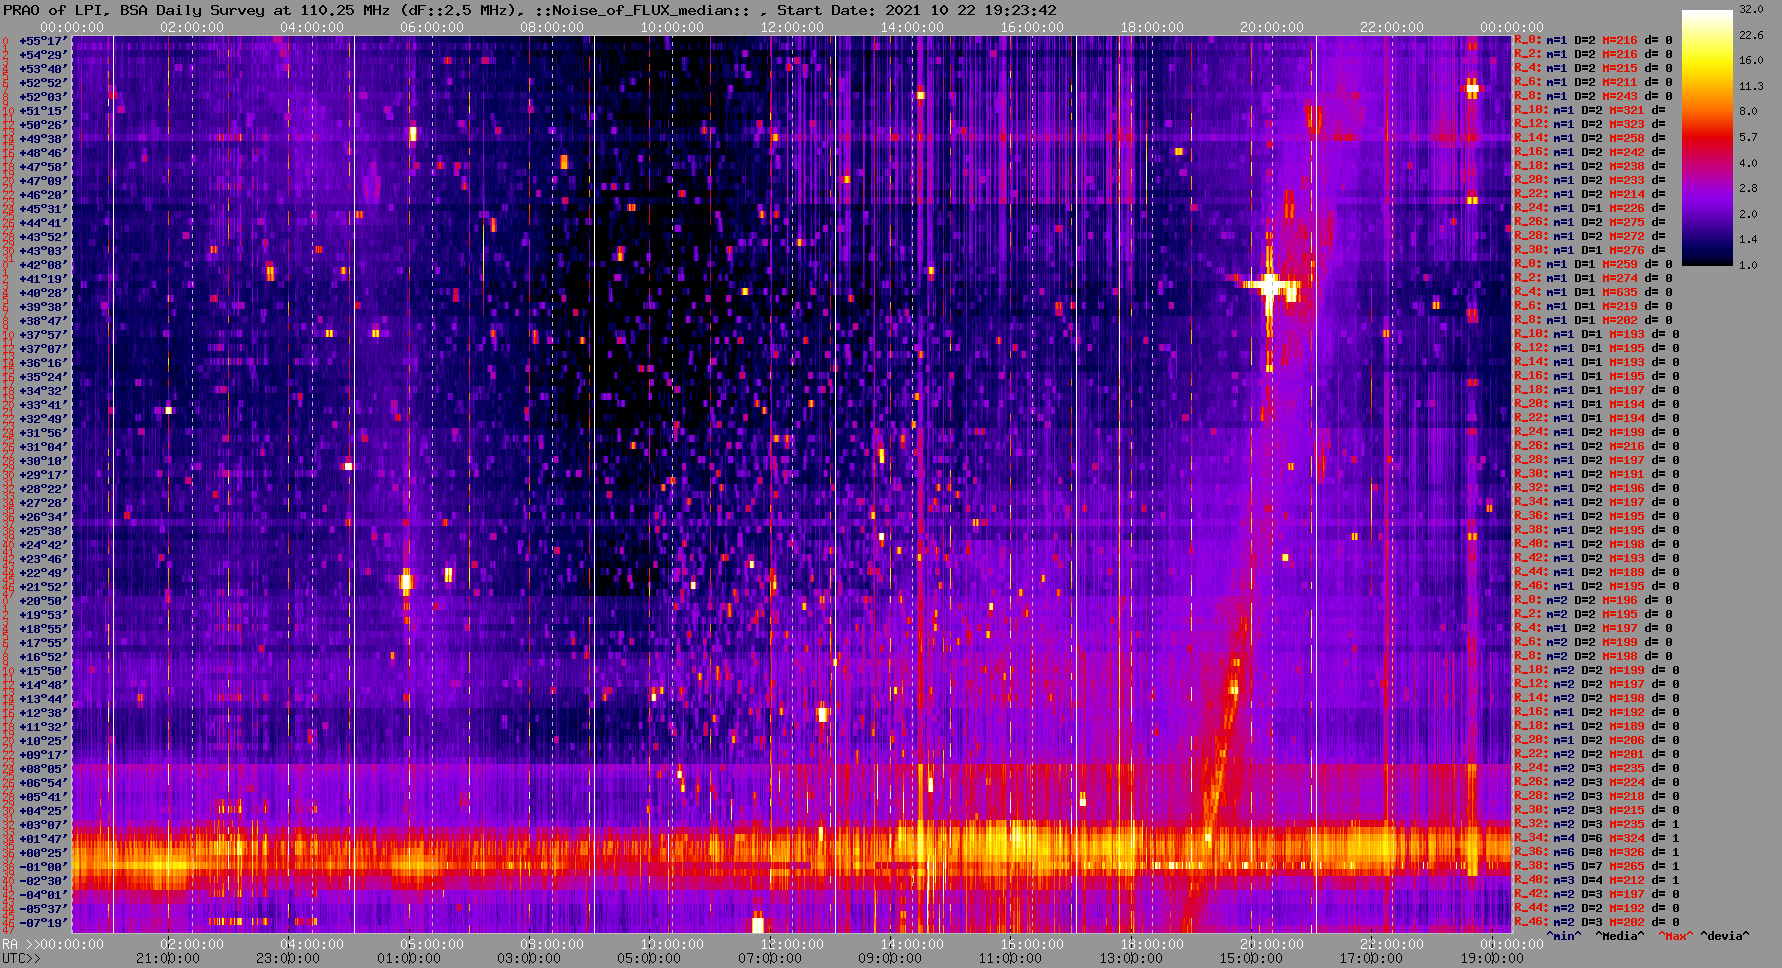Click the 'UTC>>' axis label
Screen dimensions: 1782x968
pyautogui.click(x=20, y=958)
